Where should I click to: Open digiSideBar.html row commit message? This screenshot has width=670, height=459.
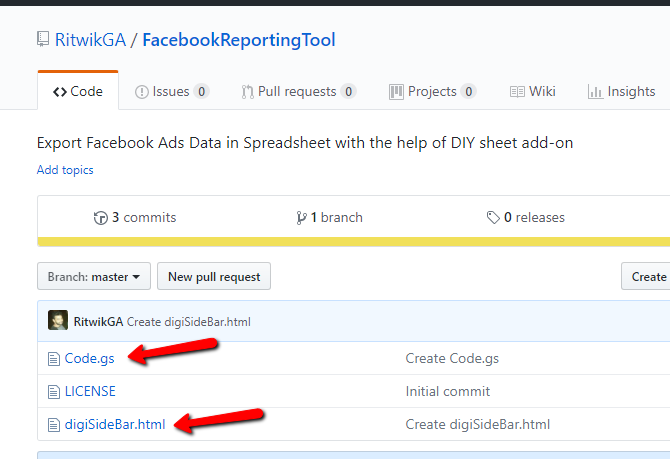point(478,424)
